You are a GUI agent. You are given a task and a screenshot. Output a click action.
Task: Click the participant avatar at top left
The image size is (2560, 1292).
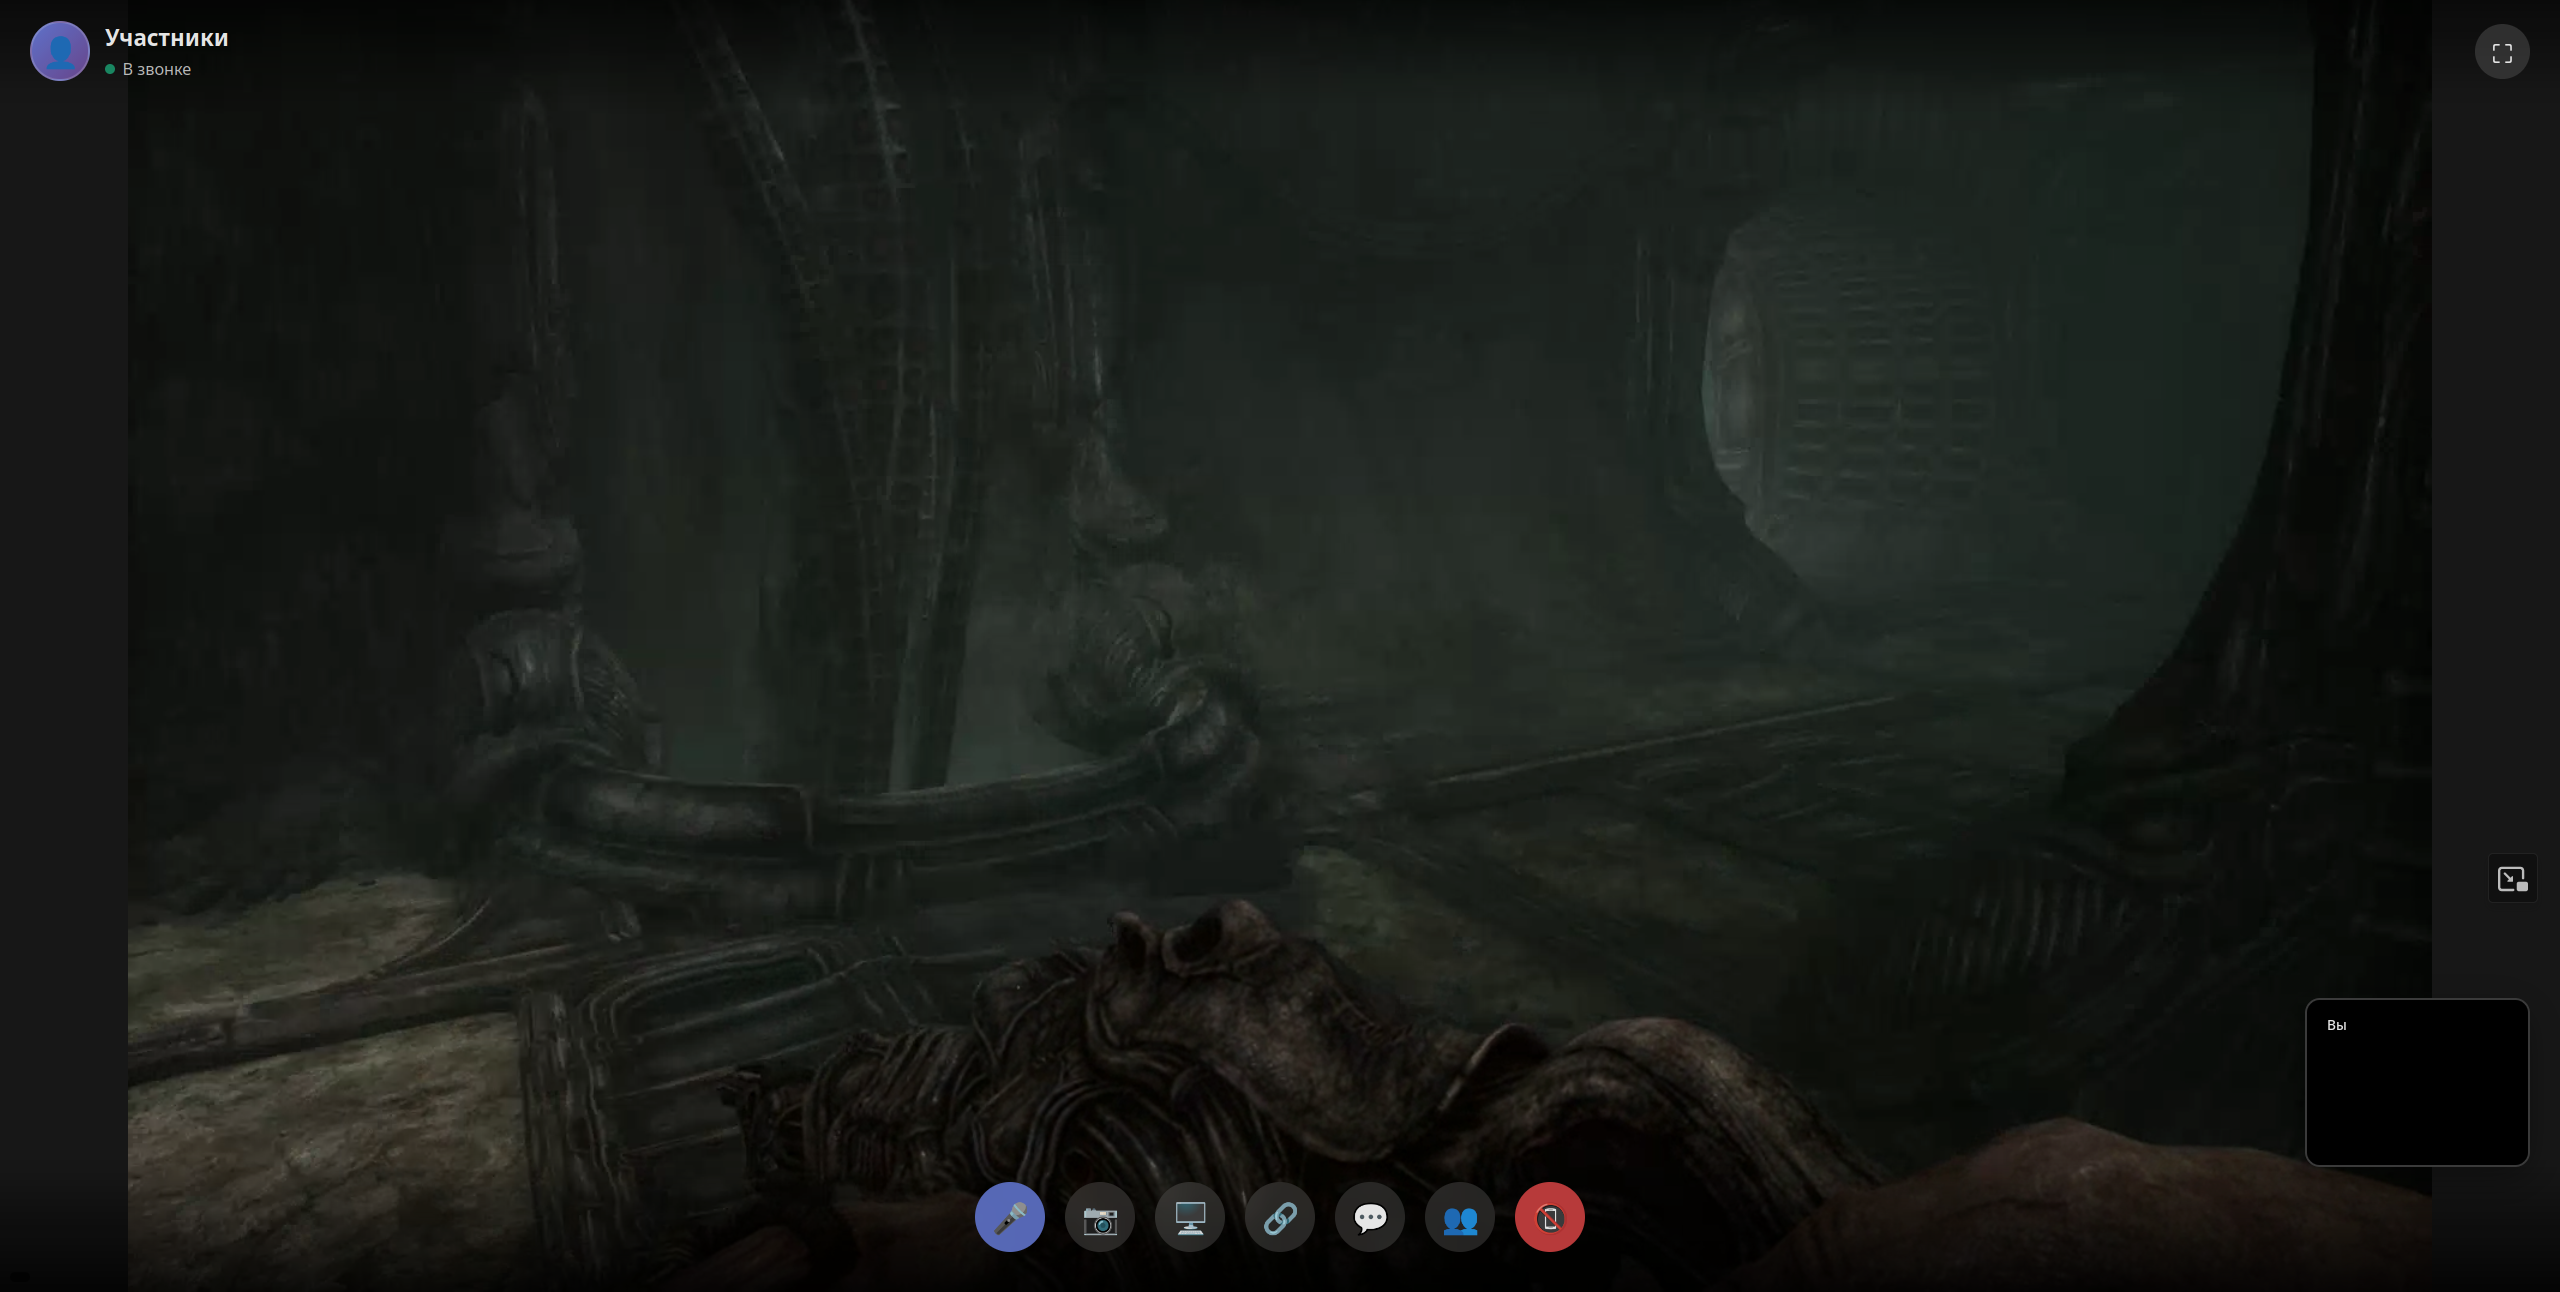tap(60, 51)
